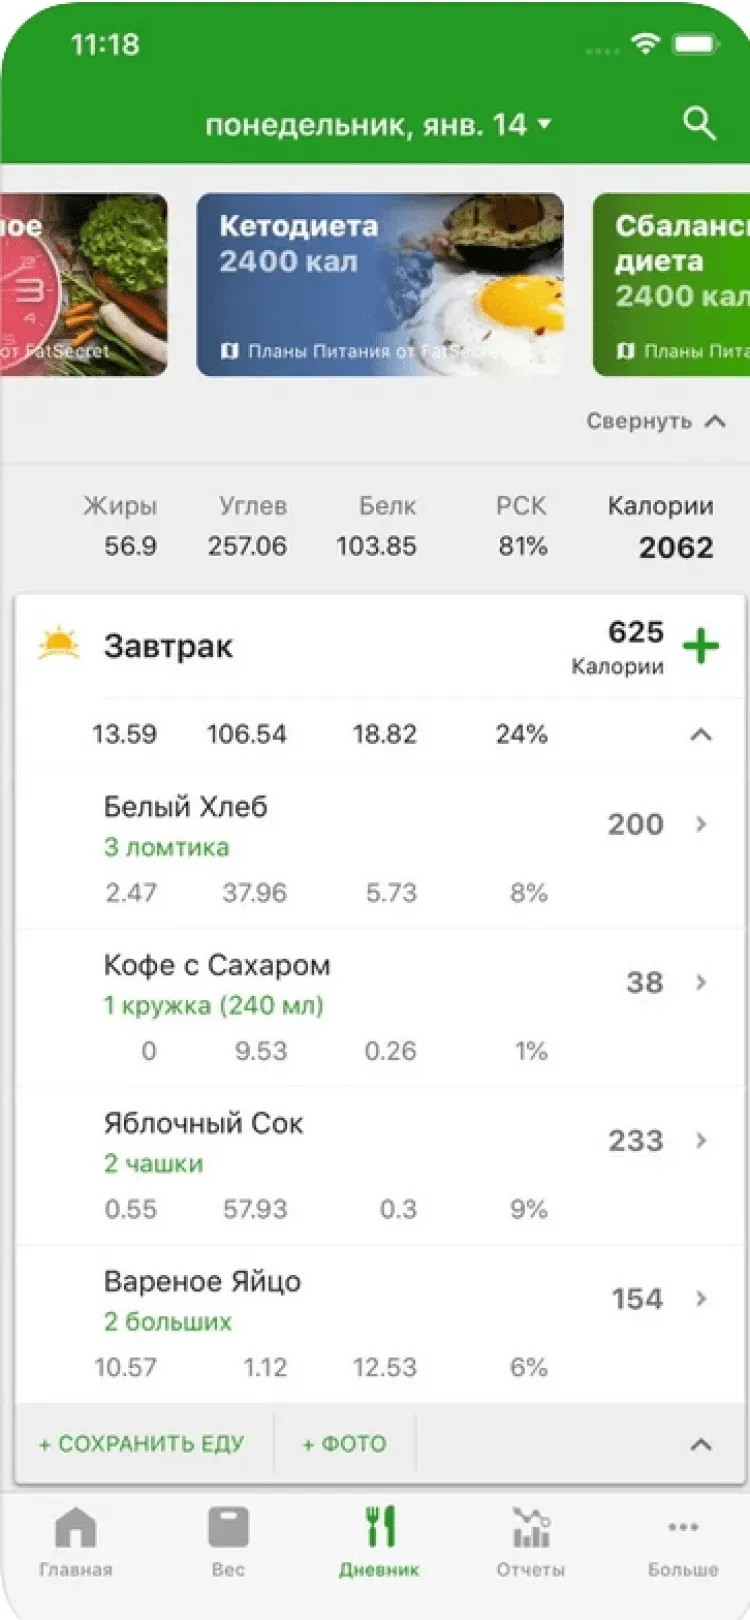Viewport: 750px width, 1620px height.
Task: Select the Дневник fork and knife icon
Action: click(379, 1529)
